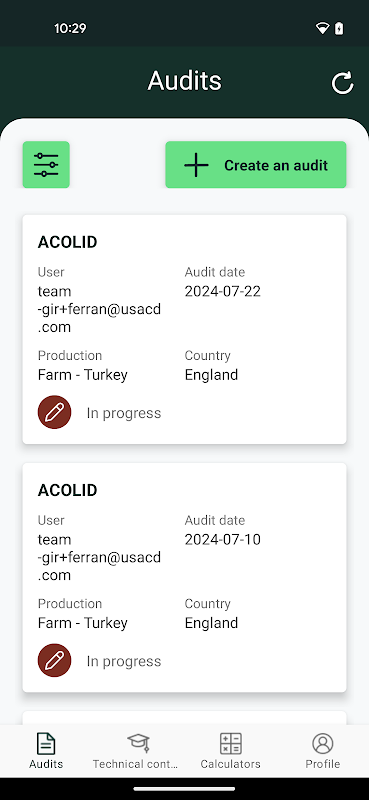The width and height of the screenshot is (369, 800).
Task: Tap the edit pencil on the 2024-07-22 audit
Action: pyautogui.click(x=55, y=412)
